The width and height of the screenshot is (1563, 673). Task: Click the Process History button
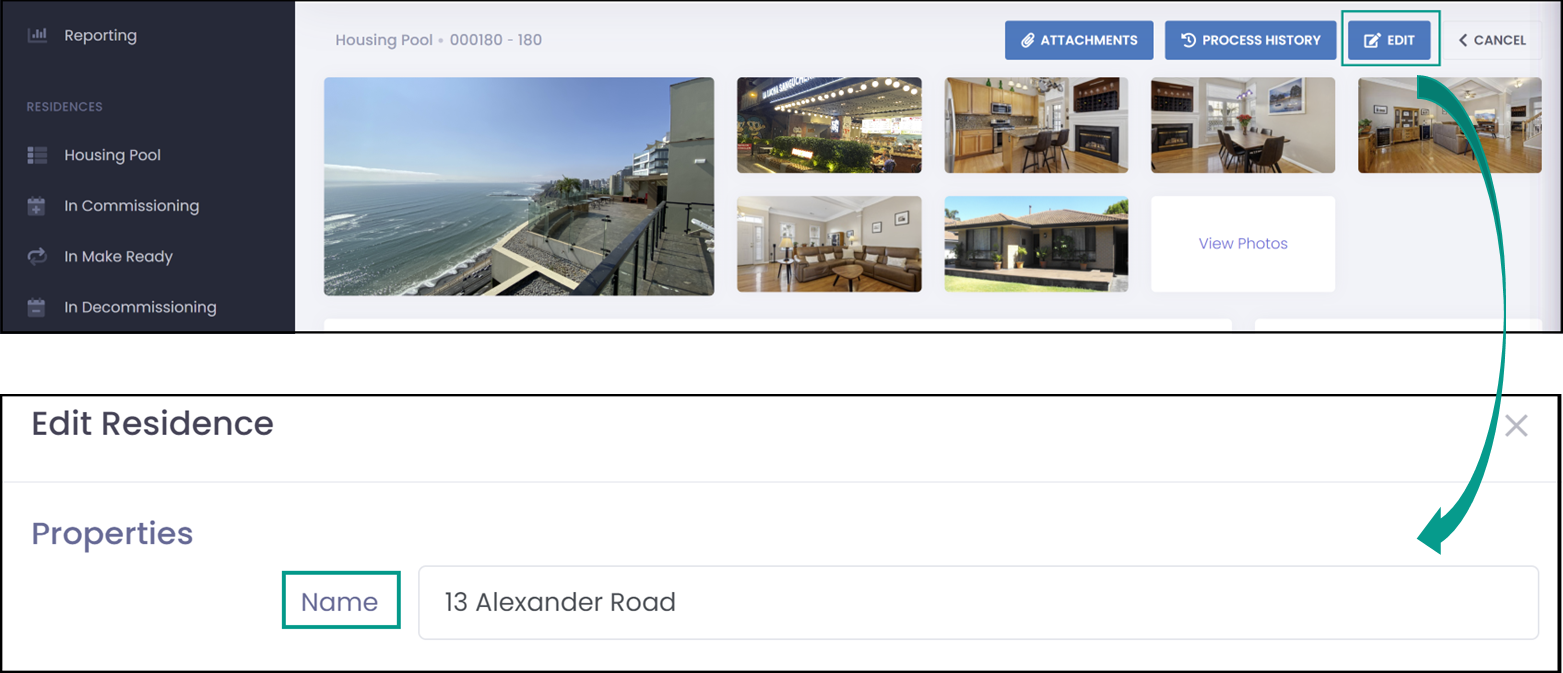tap(1250, 41)
